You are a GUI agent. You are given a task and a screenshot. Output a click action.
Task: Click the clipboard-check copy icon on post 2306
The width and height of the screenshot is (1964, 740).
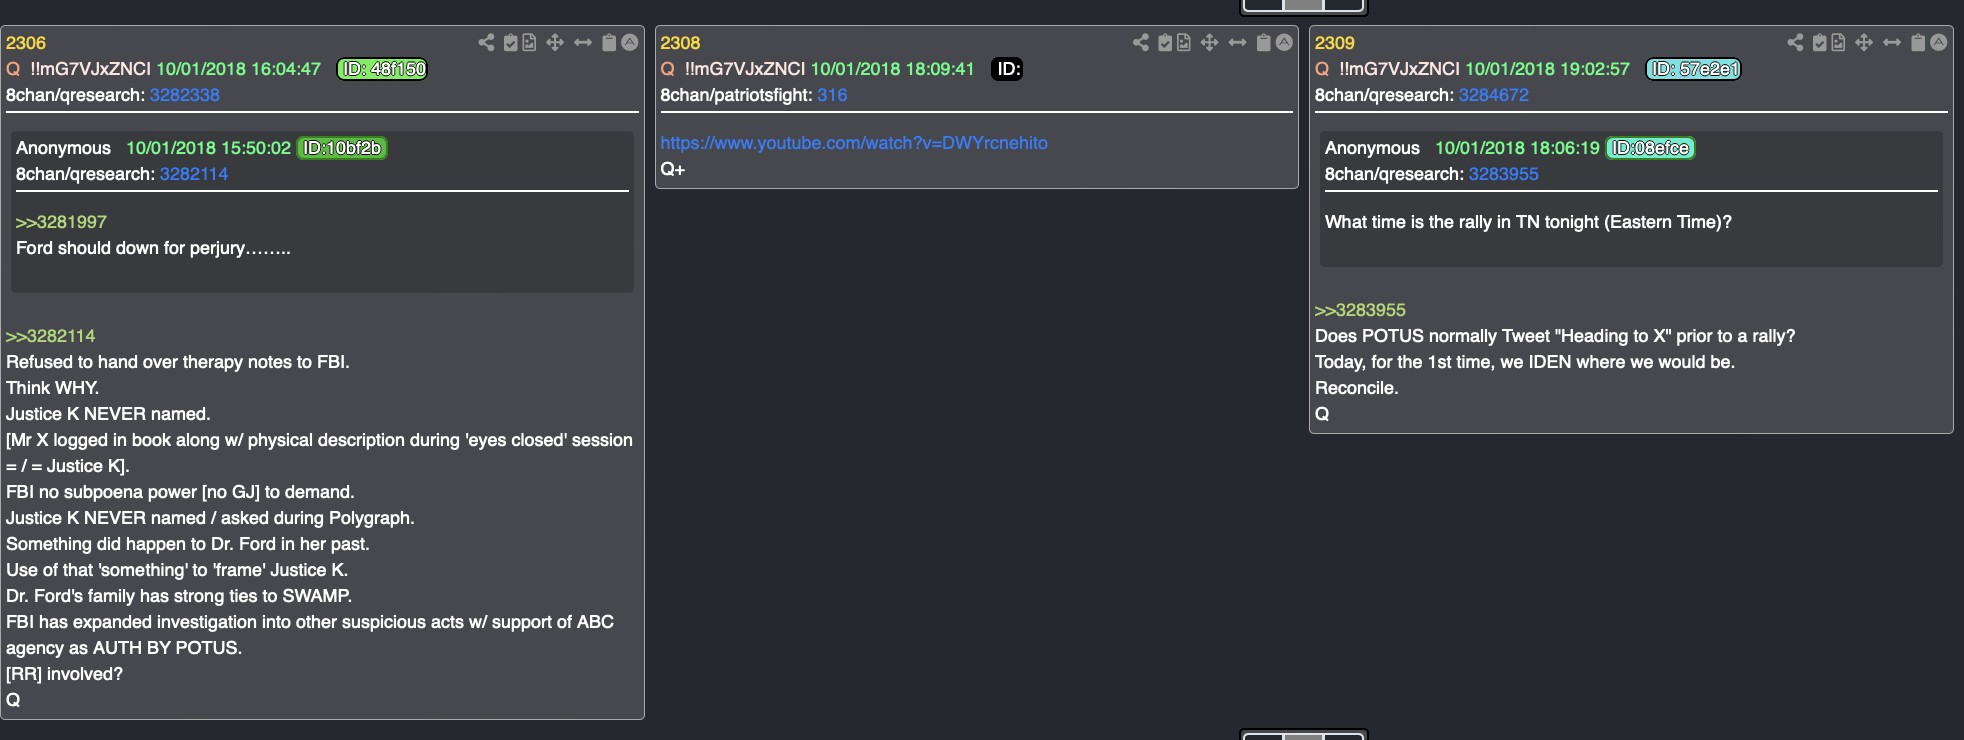[x=510, y=42]
